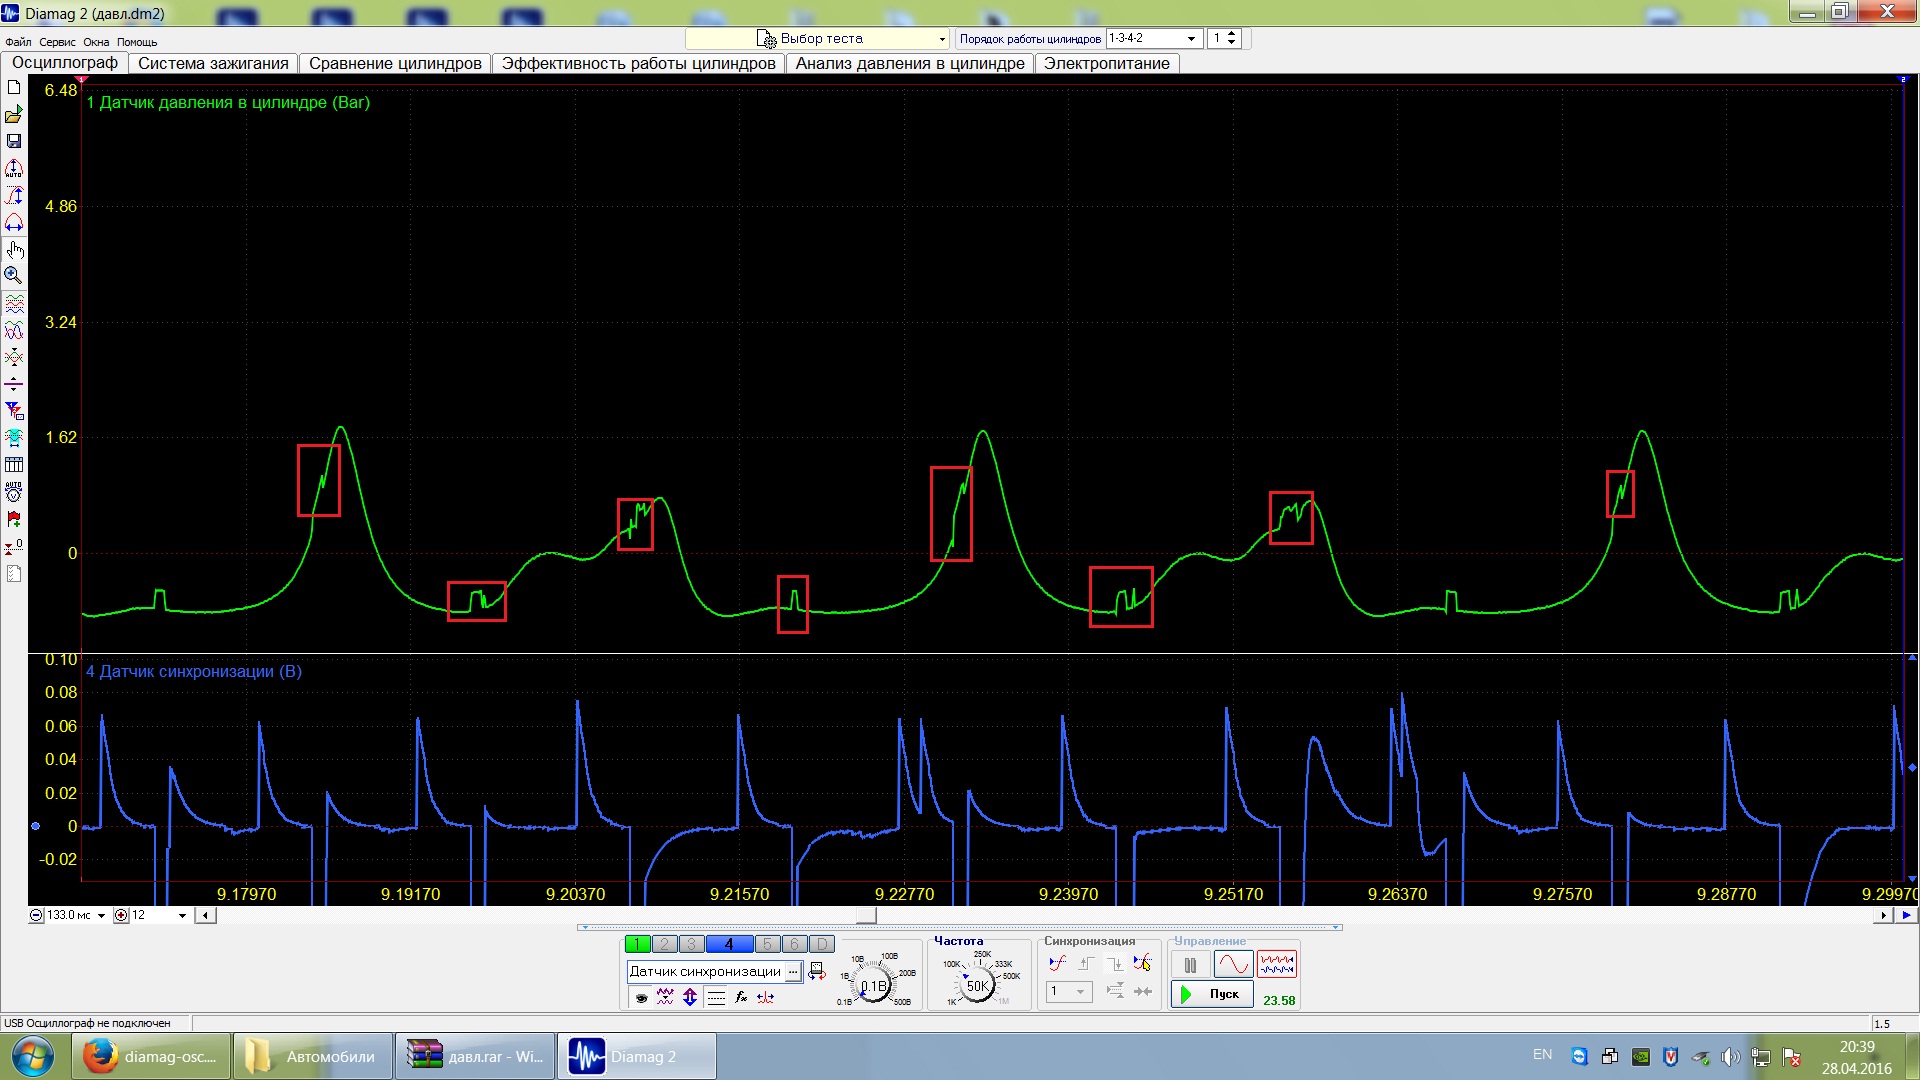
Task: Save the oscillogram with floppy disk icon
Action: 14,142
